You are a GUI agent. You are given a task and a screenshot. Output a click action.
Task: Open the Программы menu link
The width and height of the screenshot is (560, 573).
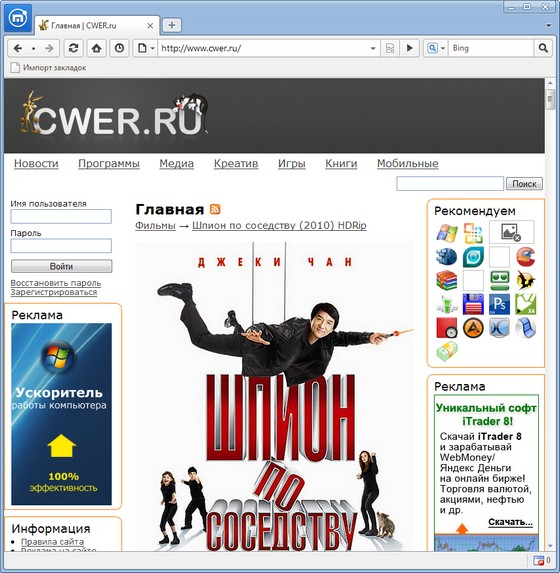(109, 164)
